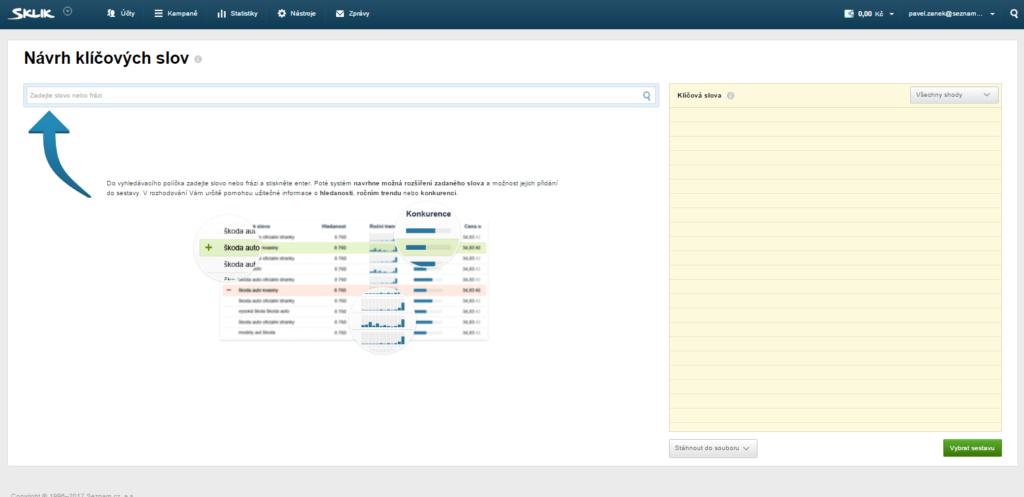1024x497 pixels.
Task: Expand the credit balance dropdown arrow
Action: [x=891, y=15]
